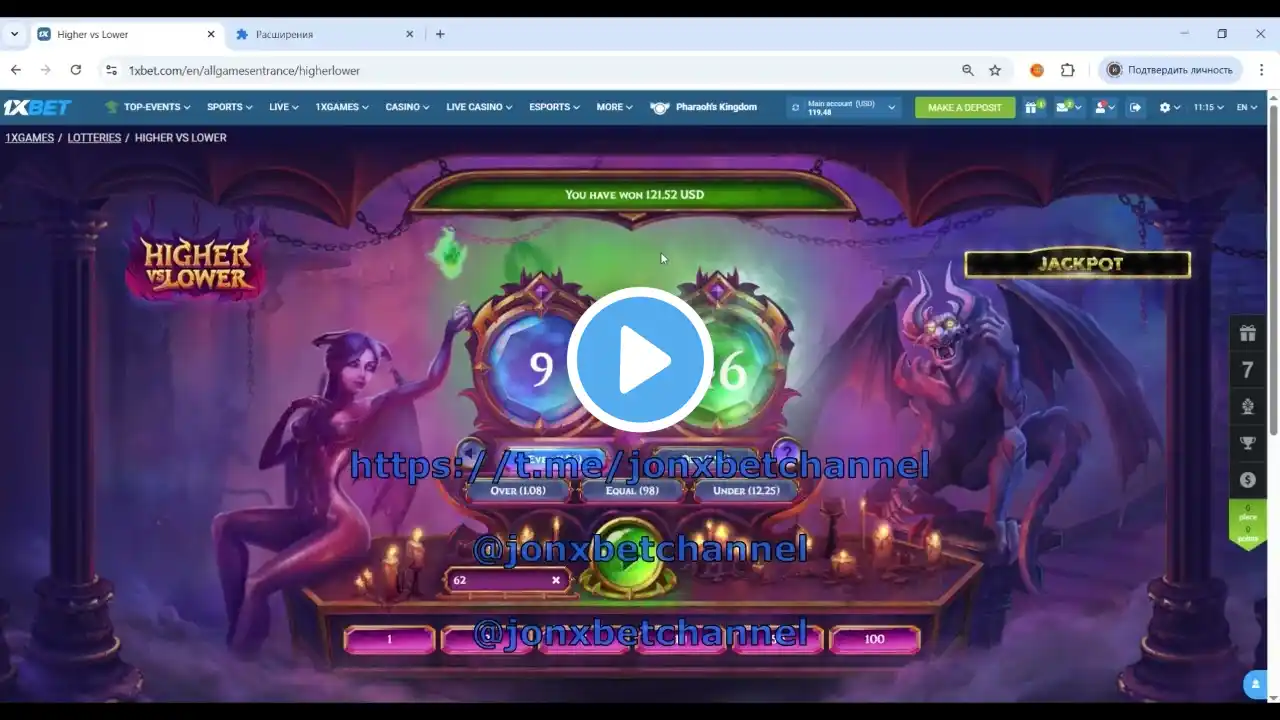This screenshot has height=720, width=1280.
Task: Bet on Equal (98)
Action: tap(632, 491)
